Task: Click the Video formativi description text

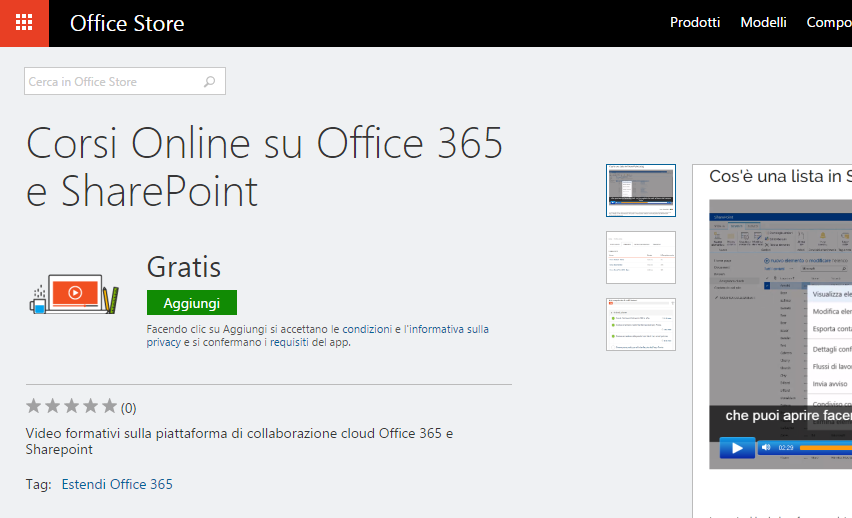Action: [x=239, y=441]
